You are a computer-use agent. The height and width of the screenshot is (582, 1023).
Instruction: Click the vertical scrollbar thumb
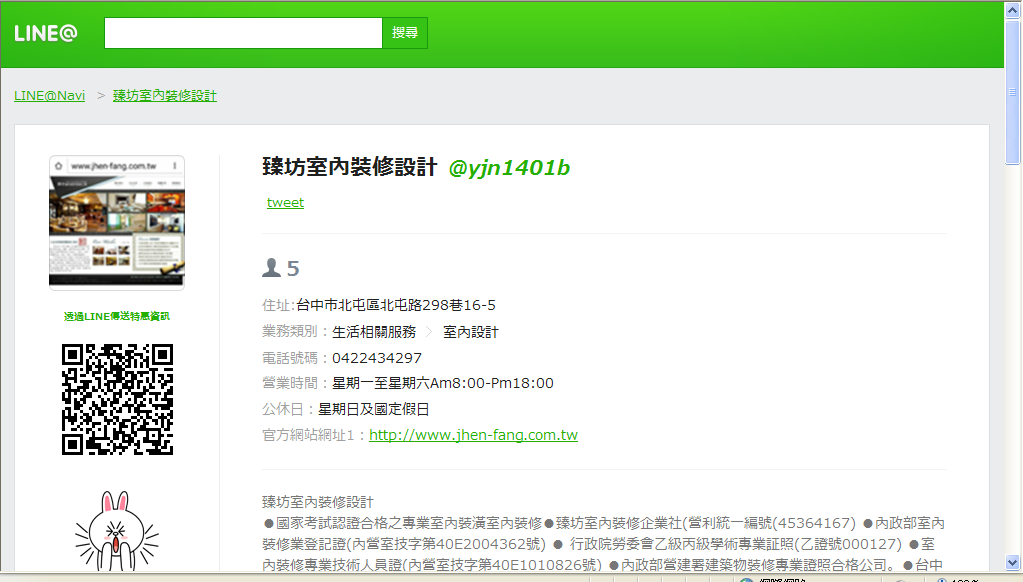(x=1013, y=92)
